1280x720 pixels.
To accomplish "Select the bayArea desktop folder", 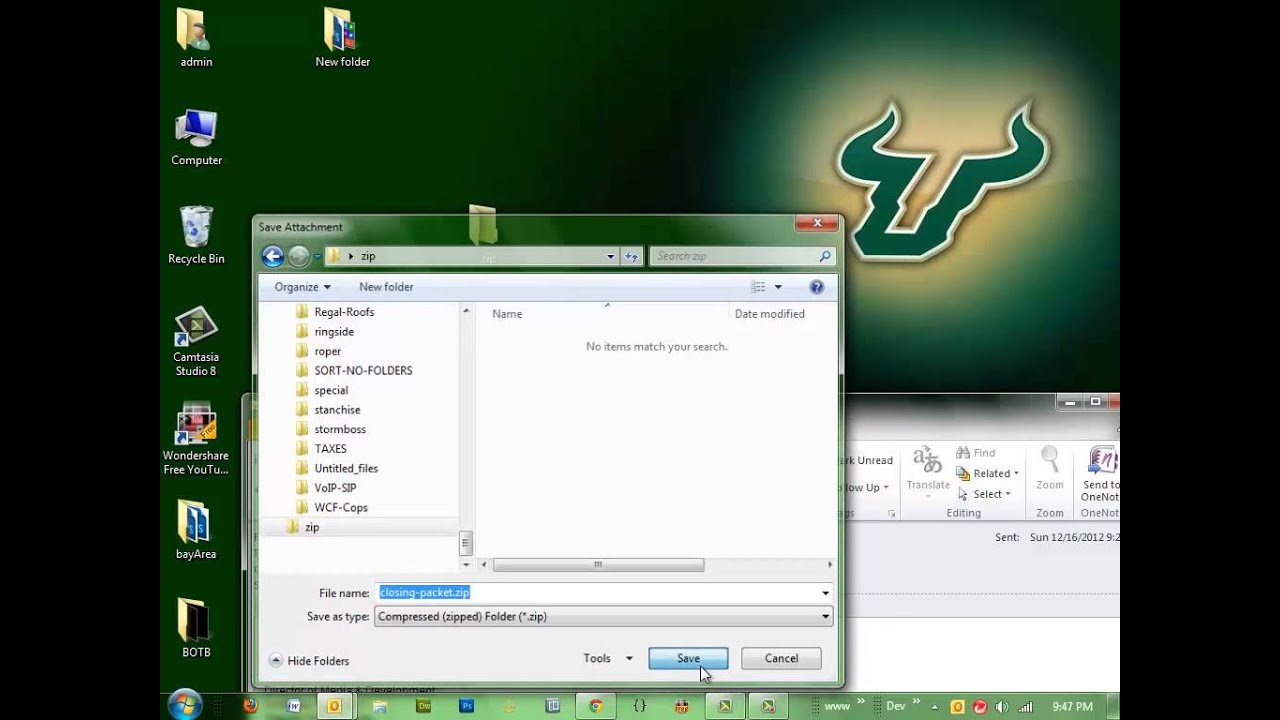I will point(196,530).
